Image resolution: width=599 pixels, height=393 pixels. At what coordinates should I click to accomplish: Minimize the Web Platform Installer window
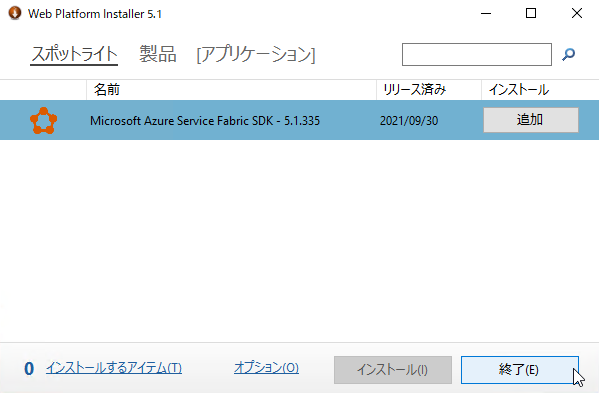(x=486, y=13)
